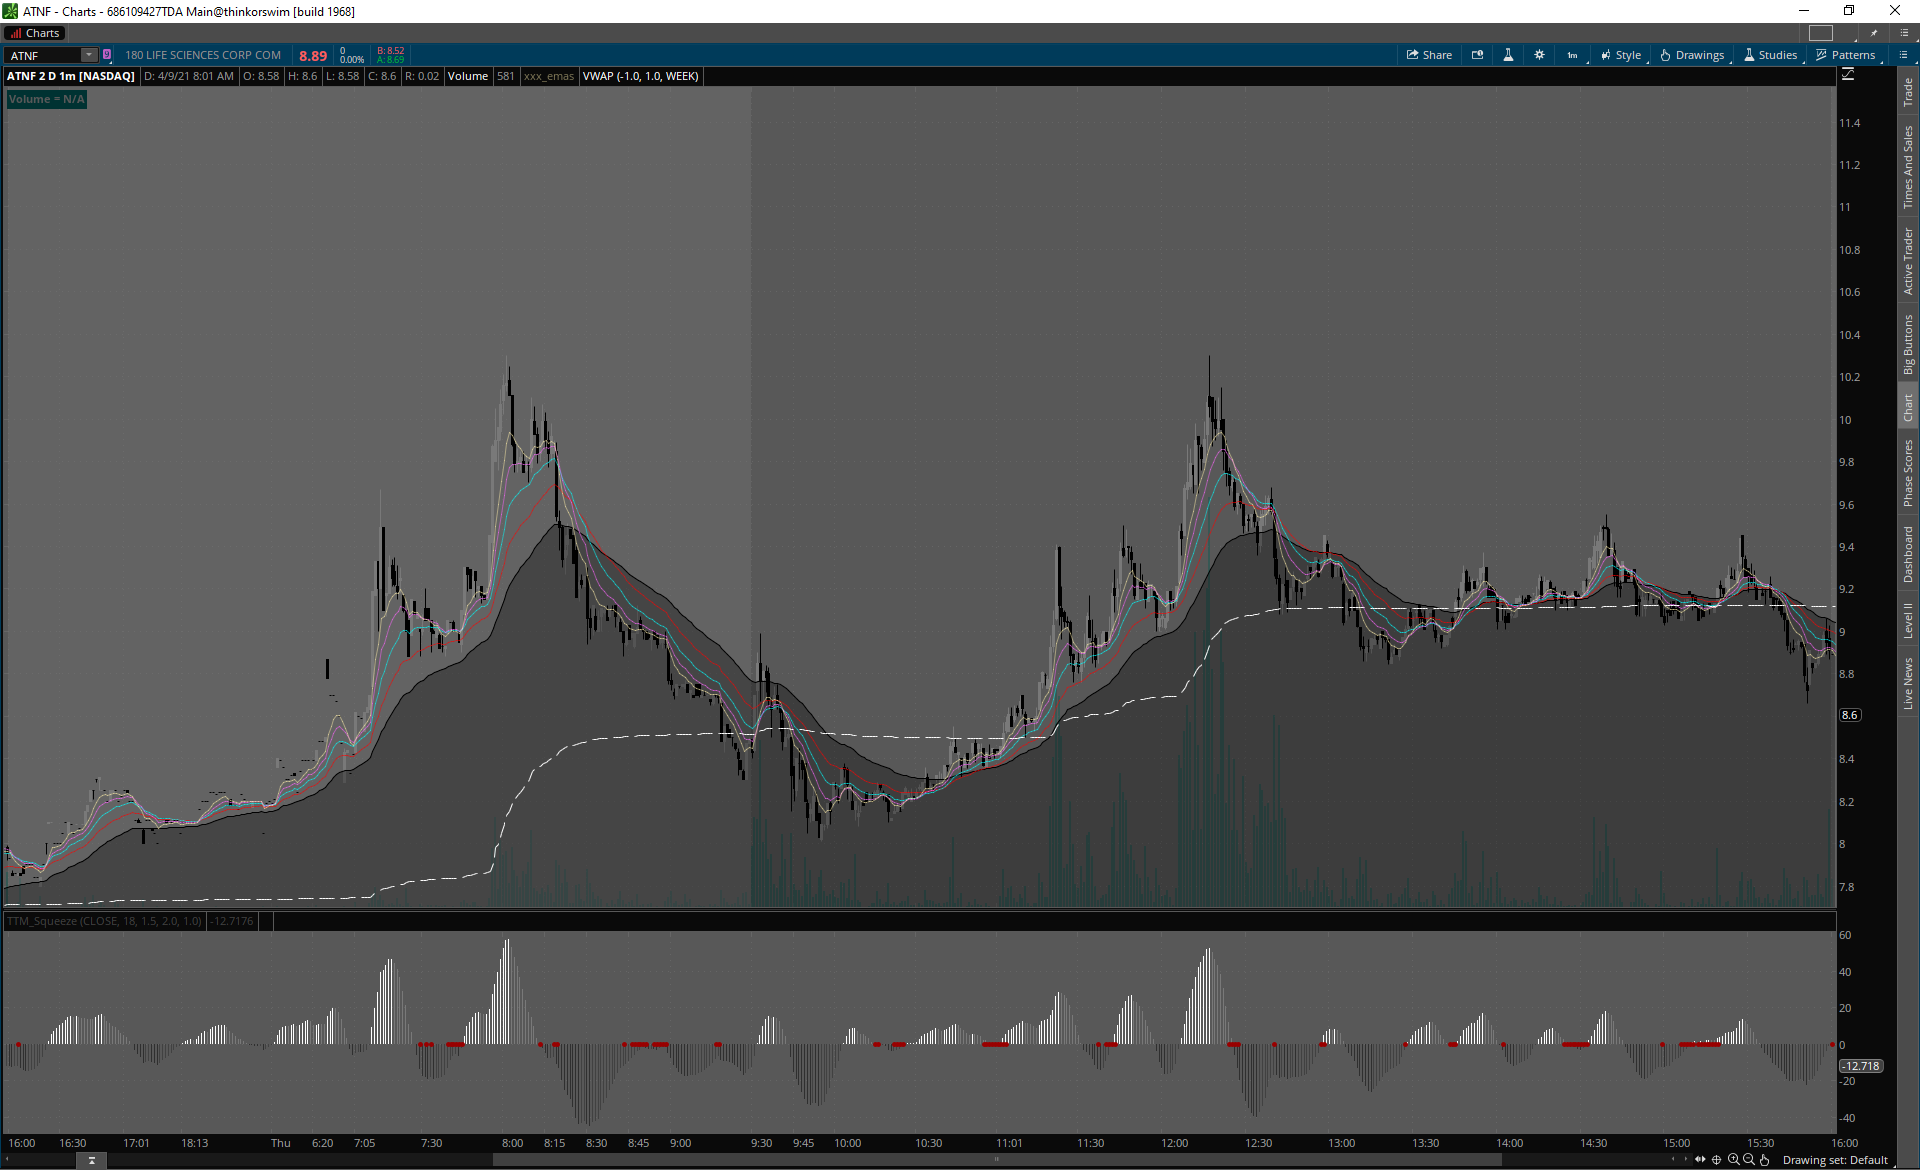1920x1170 pixels.
Task: Click the zoom out magnifier icon
Action: tap(1749, 1160)
